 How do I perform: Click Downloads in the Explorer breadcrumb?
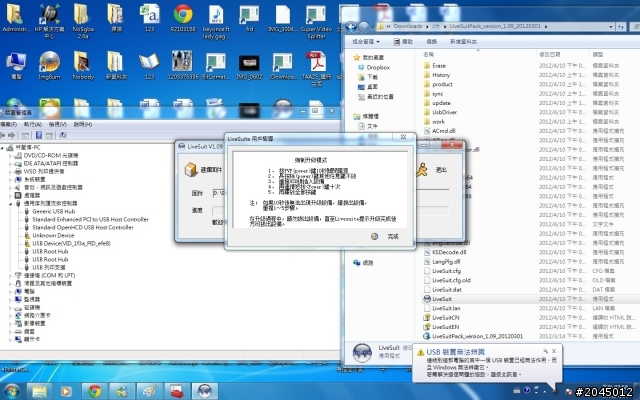point(408,26)
